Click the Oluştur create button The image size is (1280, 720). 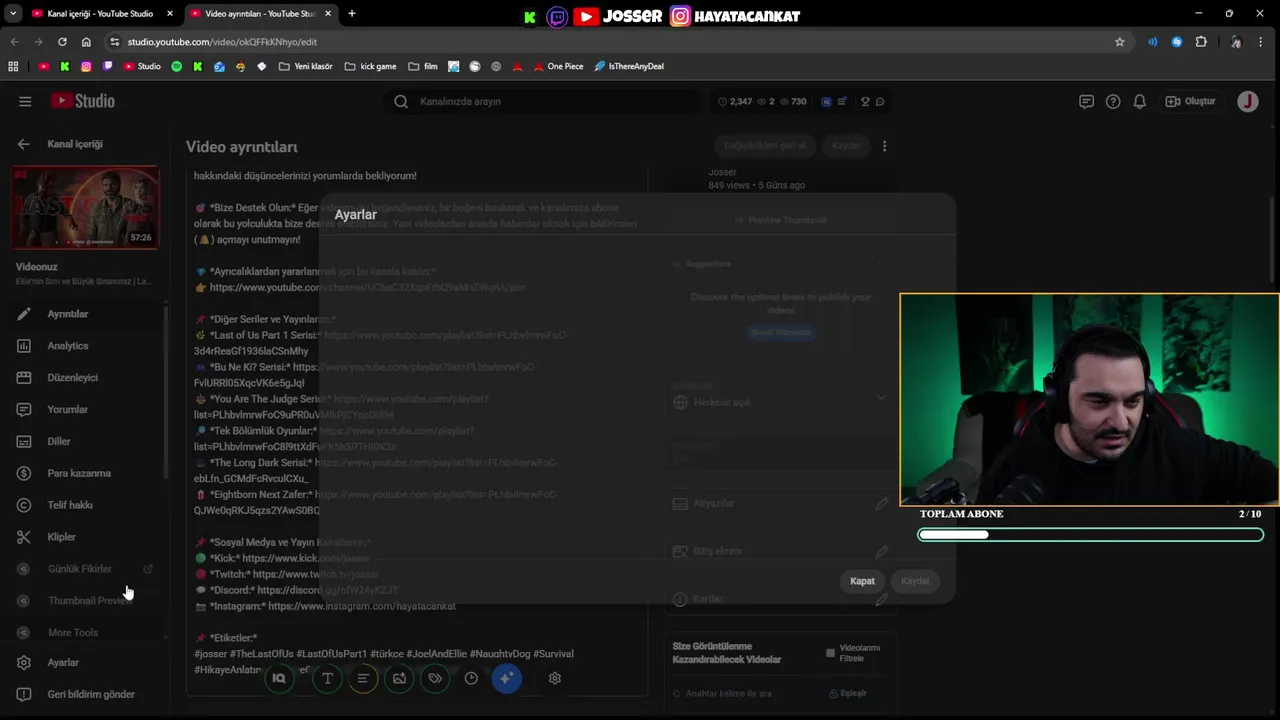tap(1191, 101)
